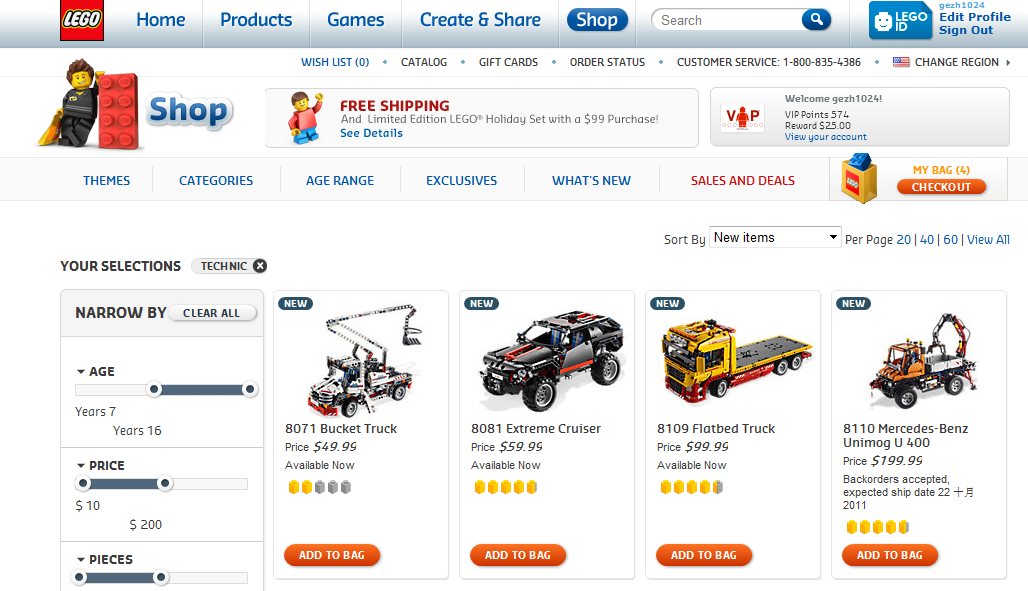Click the VIP logo icon
This screenshot has width=1028, height=591.
click(742, 118)
